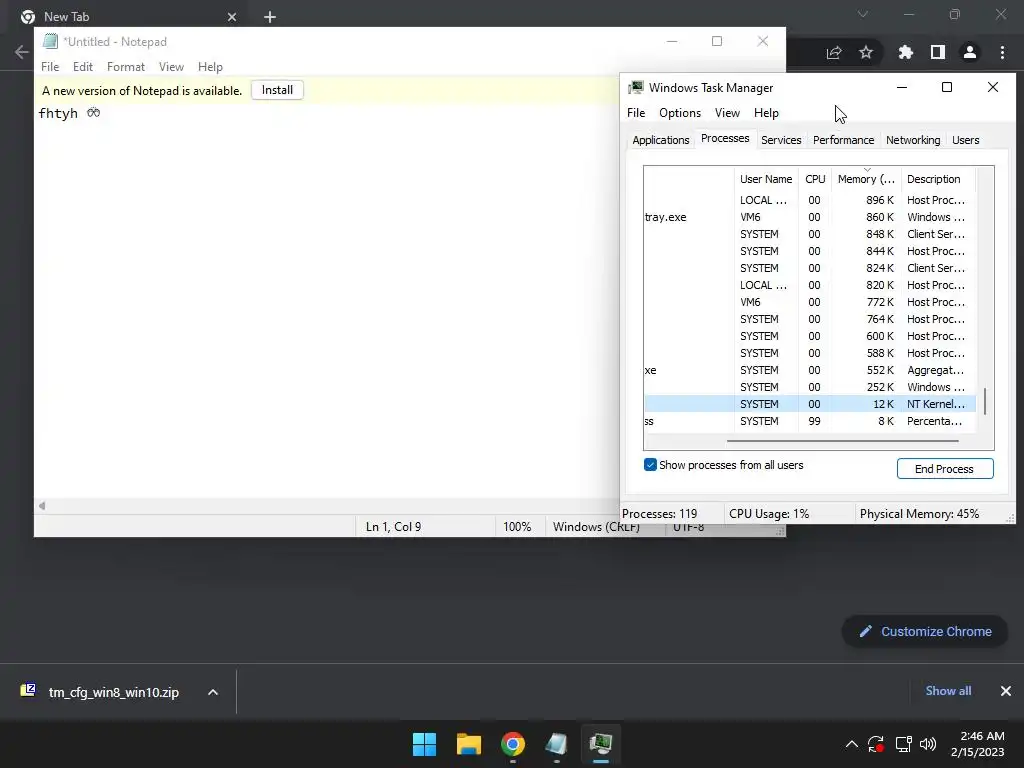Open Chrome three-dot menu
The image size is (1024, 768).
coord(1002,52)
